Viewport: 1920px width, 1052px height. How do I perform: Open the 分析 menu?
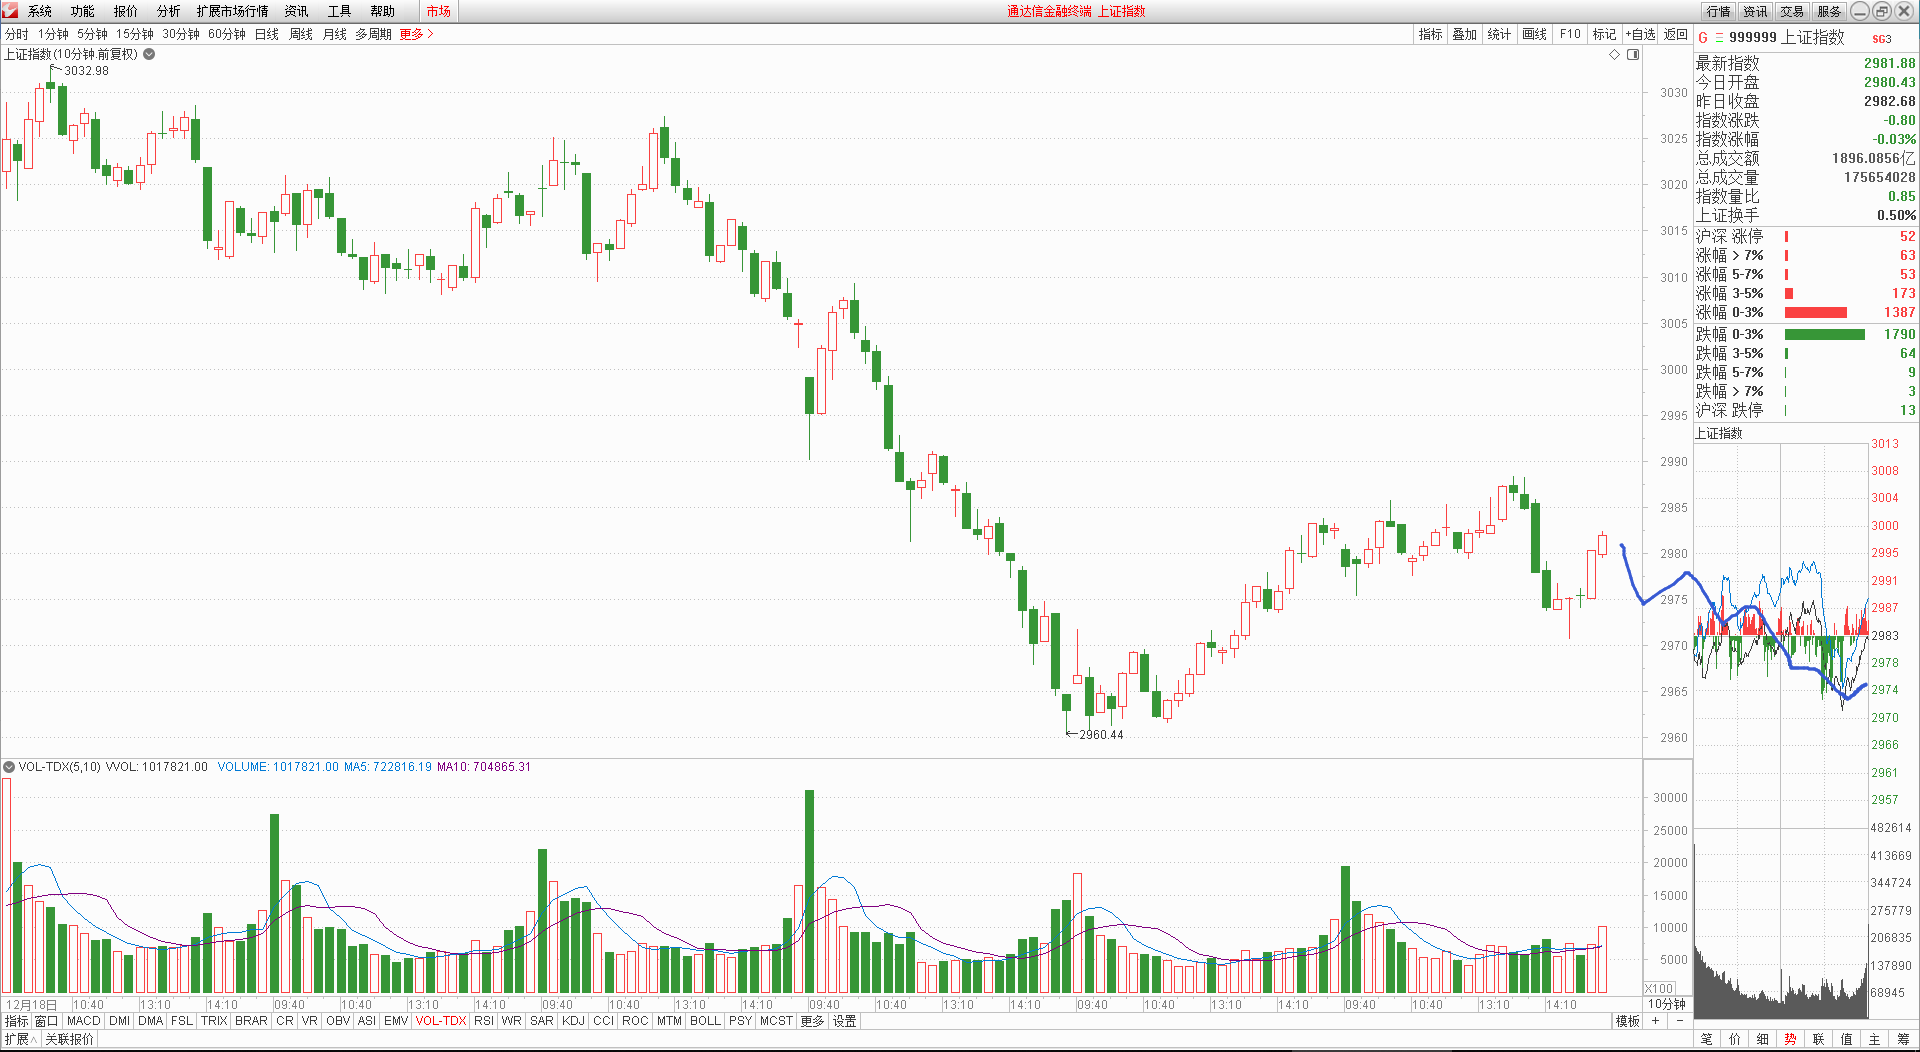(168, 11)
